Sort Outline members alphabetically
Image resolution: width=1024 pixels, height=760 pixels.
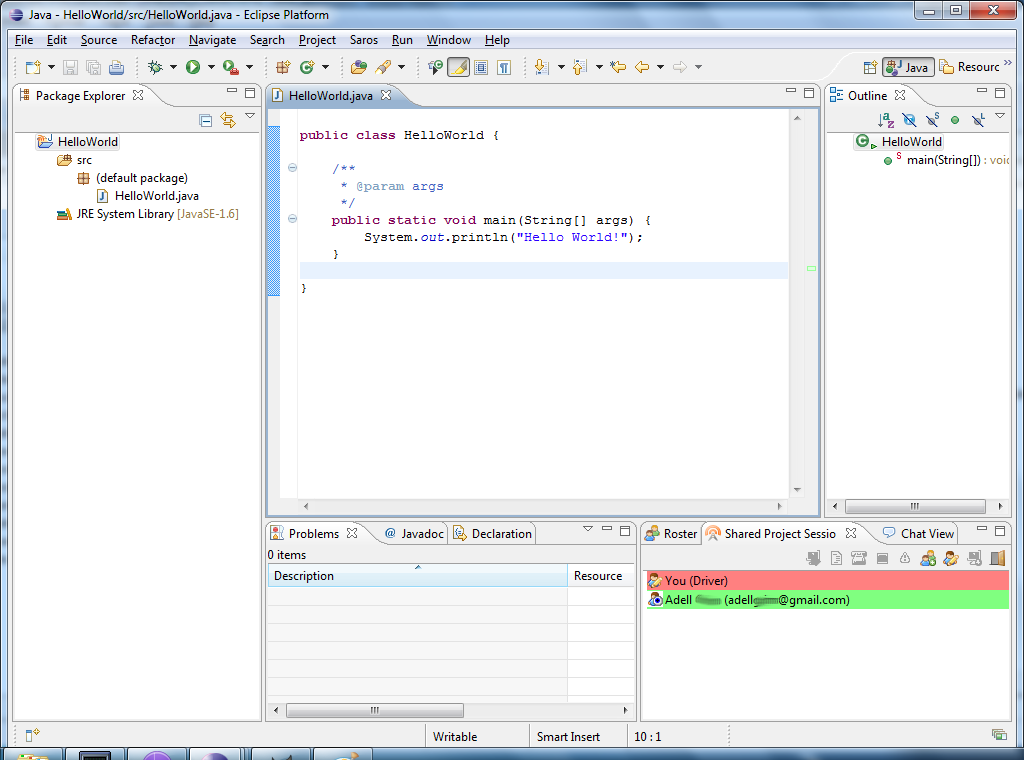(886, 120)
